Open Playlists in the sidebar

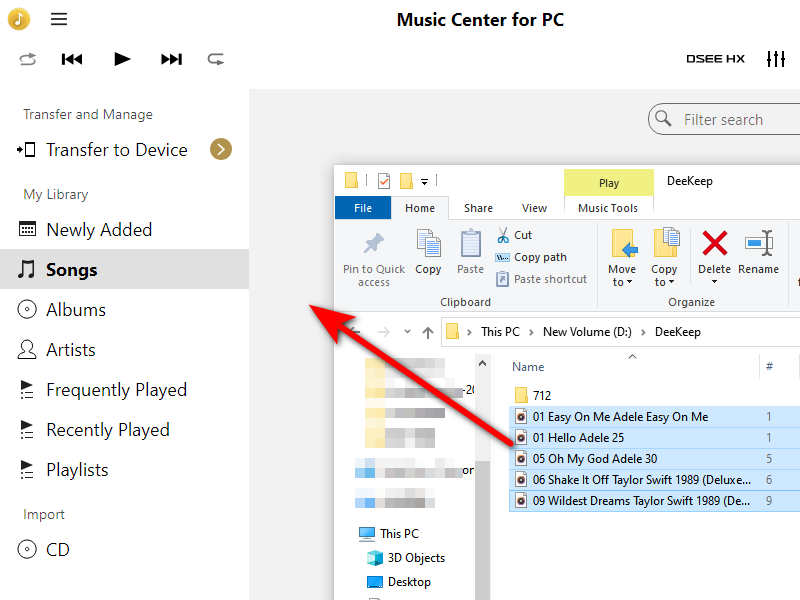77,469
